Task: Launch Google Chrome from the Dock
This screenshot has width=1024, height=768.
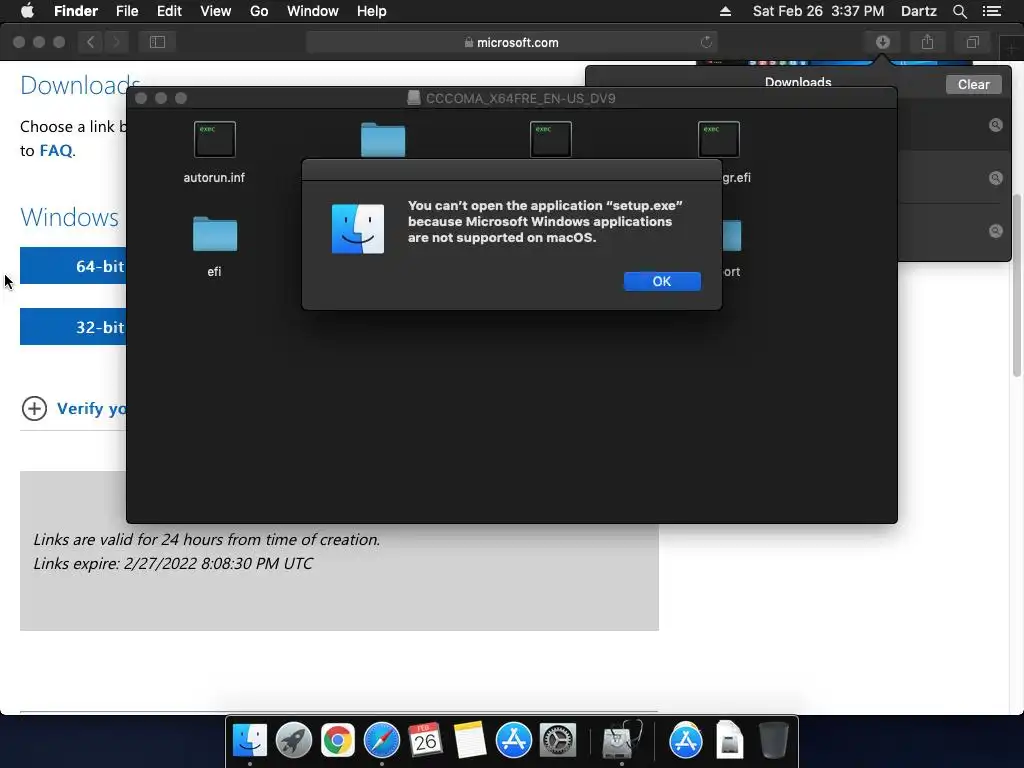Action: click(337, 741)
